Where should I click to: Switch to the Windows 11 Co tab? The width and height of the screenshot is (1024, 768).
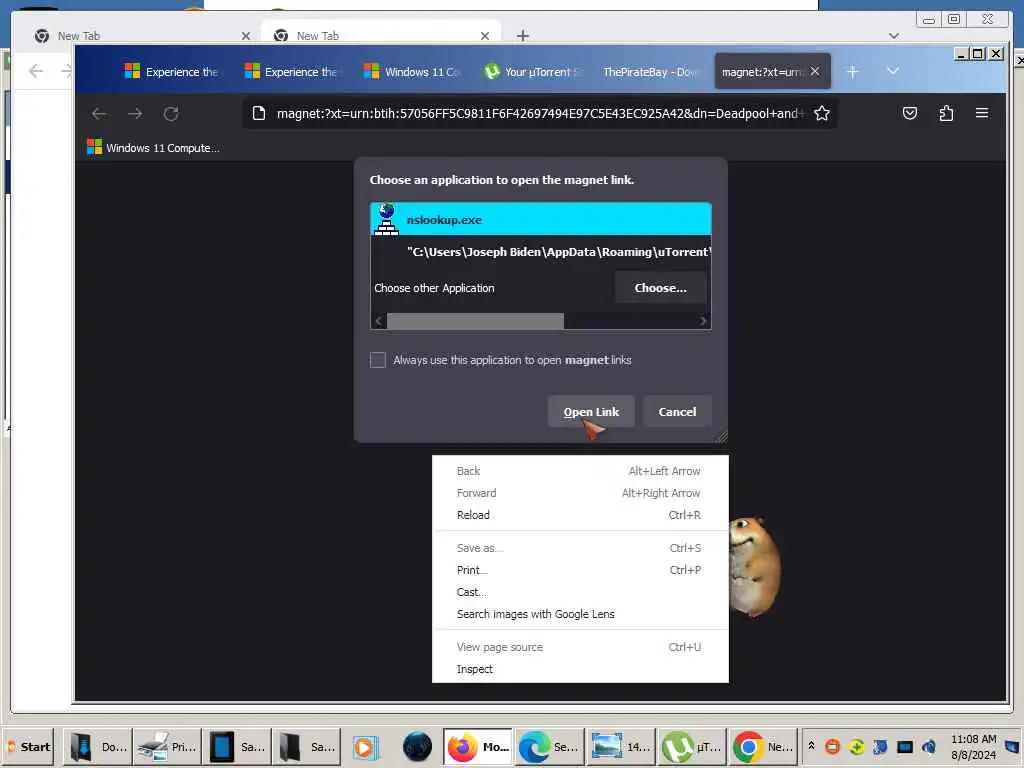(412, 72)
